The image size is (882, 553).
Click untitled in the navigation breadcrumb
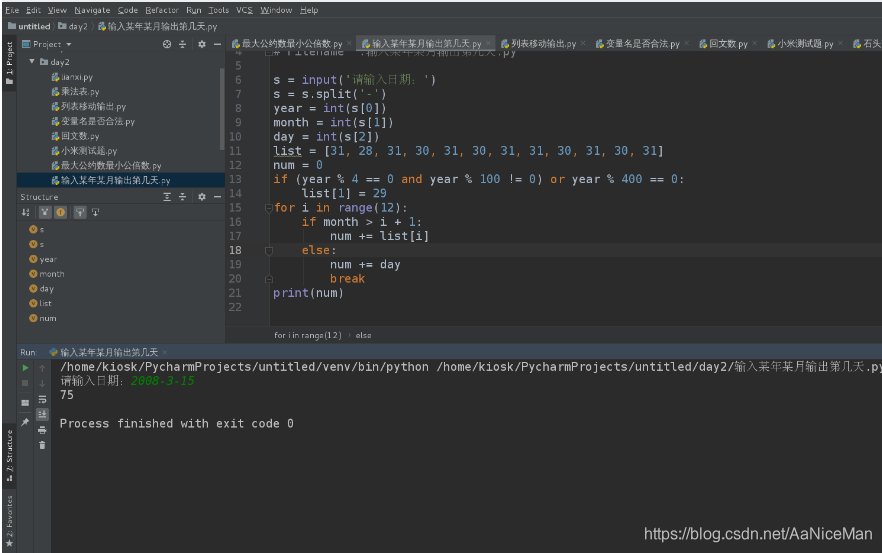[29, 26]
